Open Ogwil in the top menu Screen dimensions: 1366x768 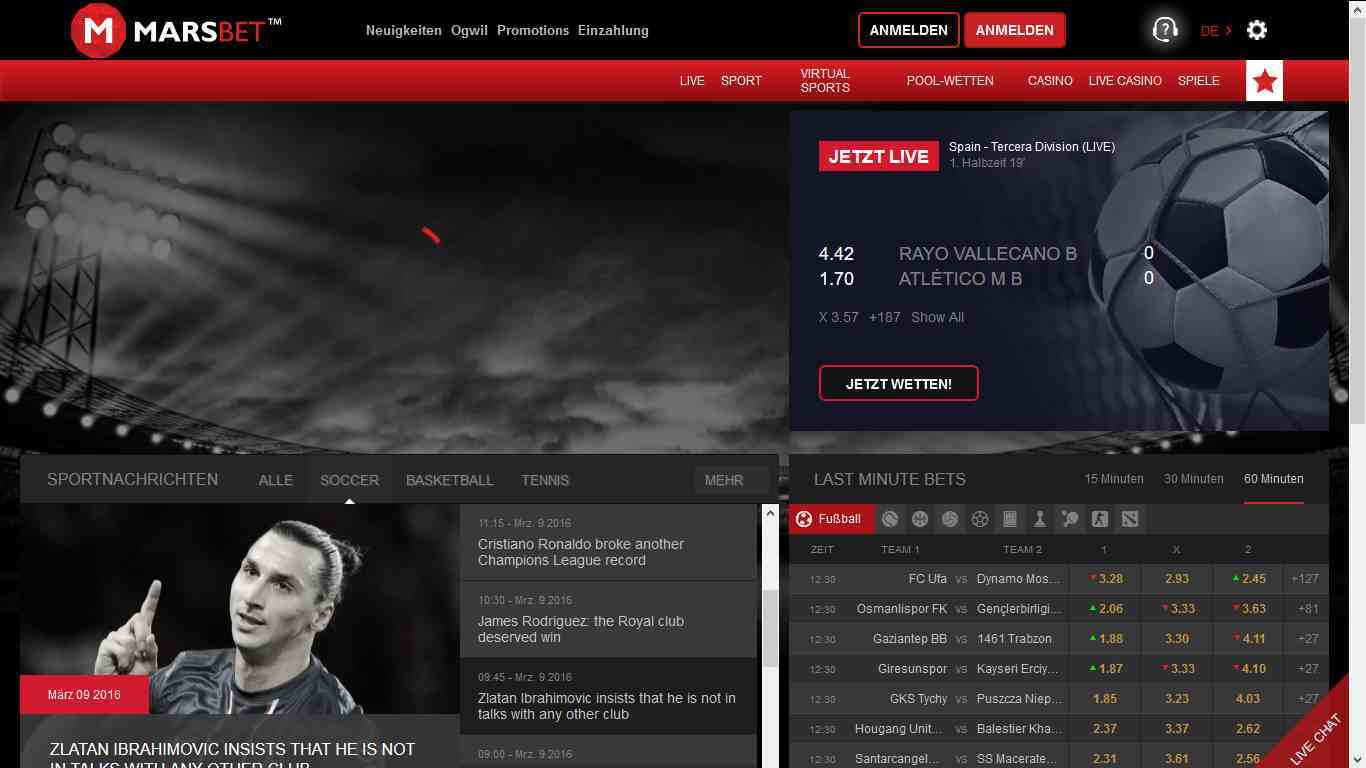[x=469, y=30]
